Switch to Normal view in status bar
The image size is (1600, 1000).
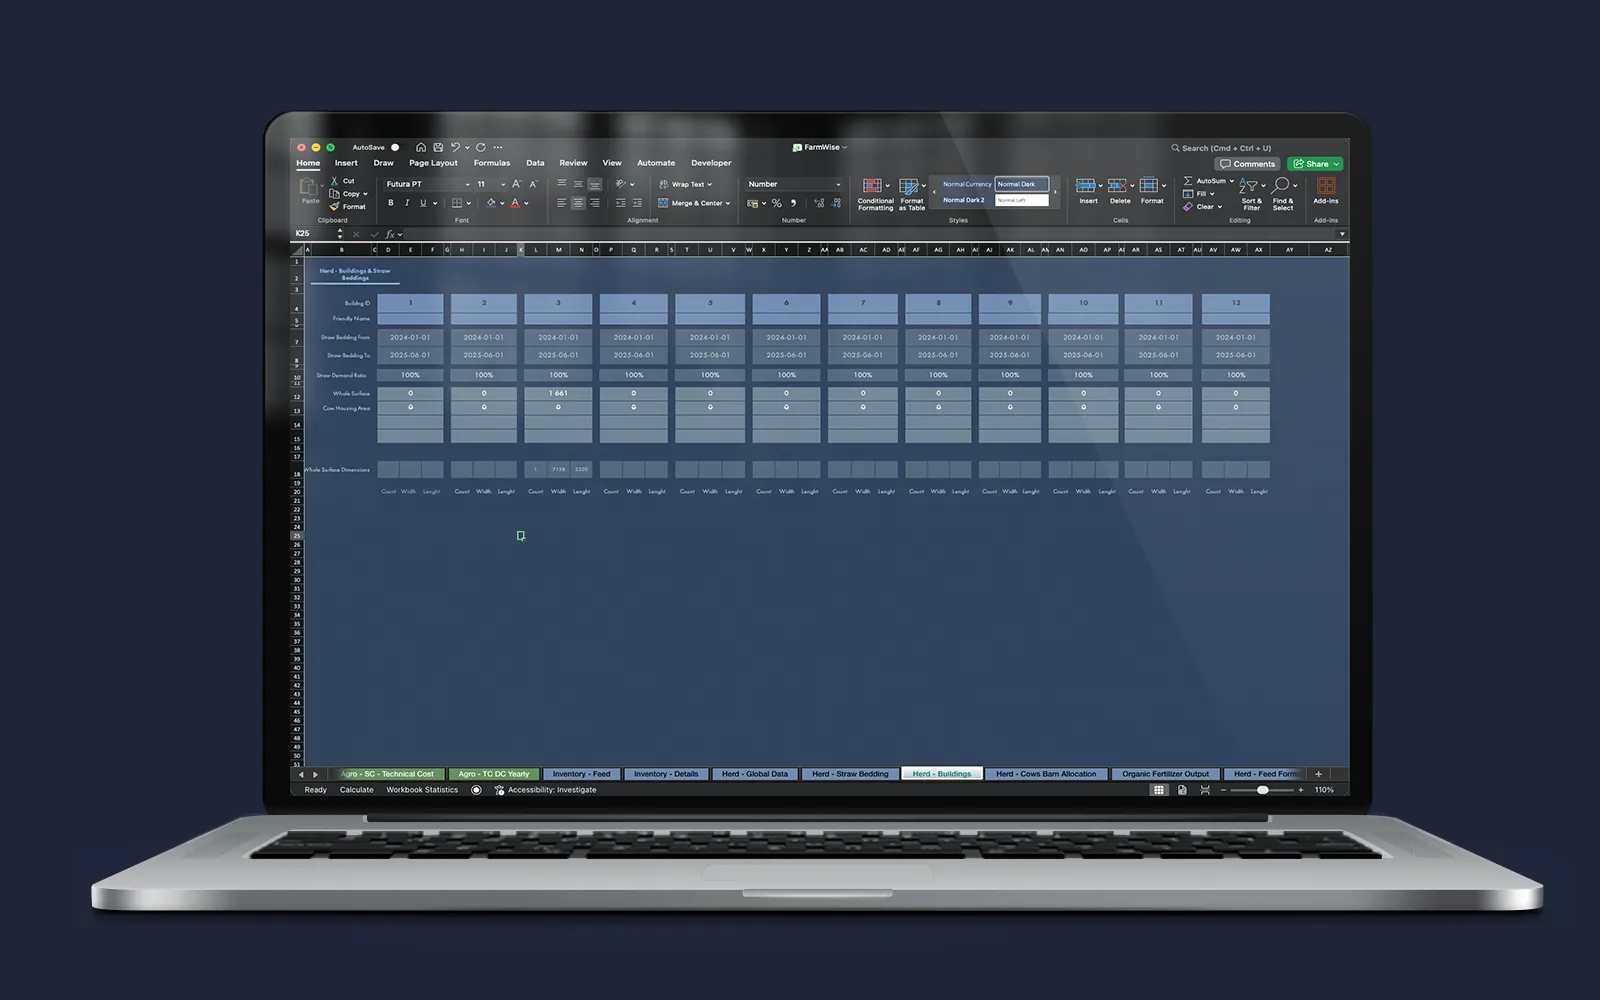click(x=1159, y=790)
